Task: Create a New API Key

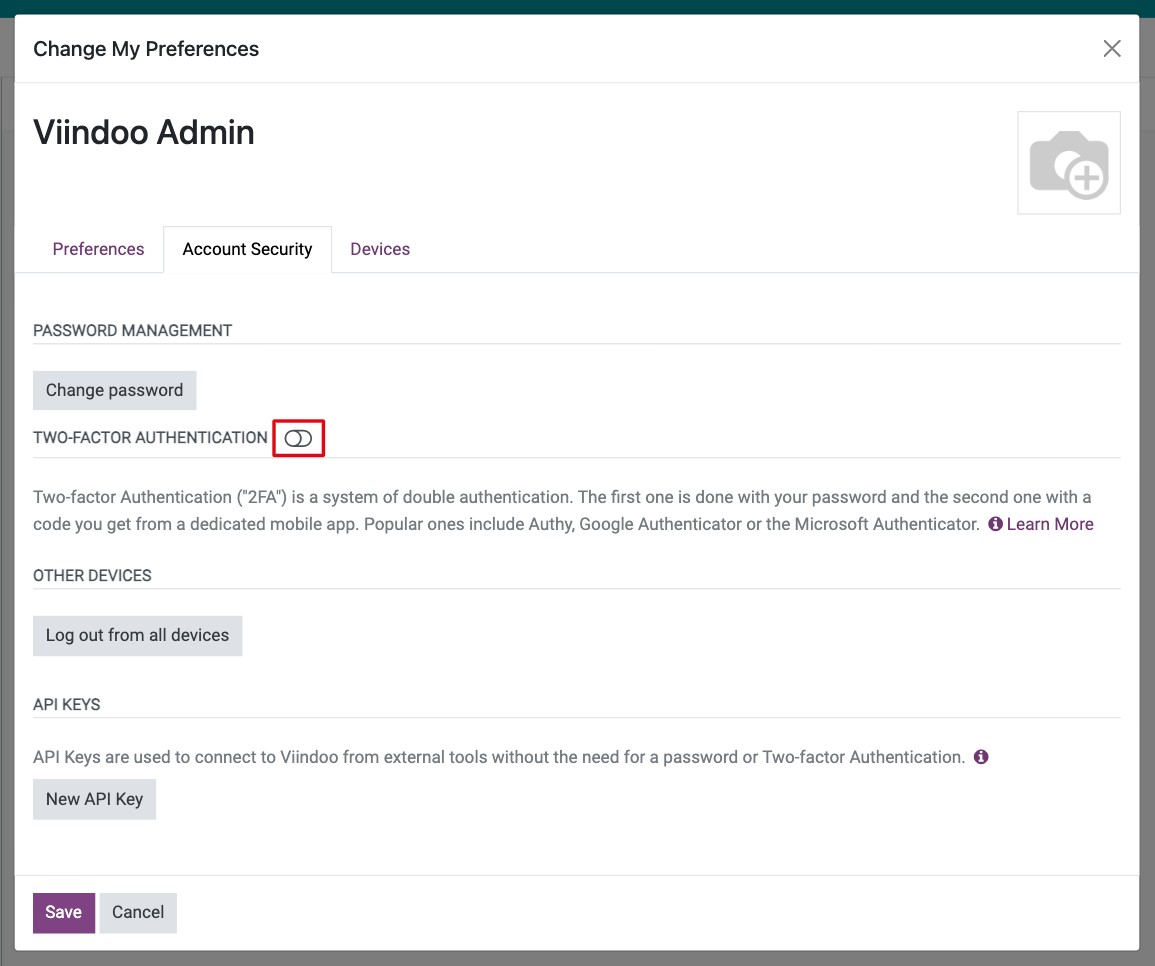Action: 94,799
